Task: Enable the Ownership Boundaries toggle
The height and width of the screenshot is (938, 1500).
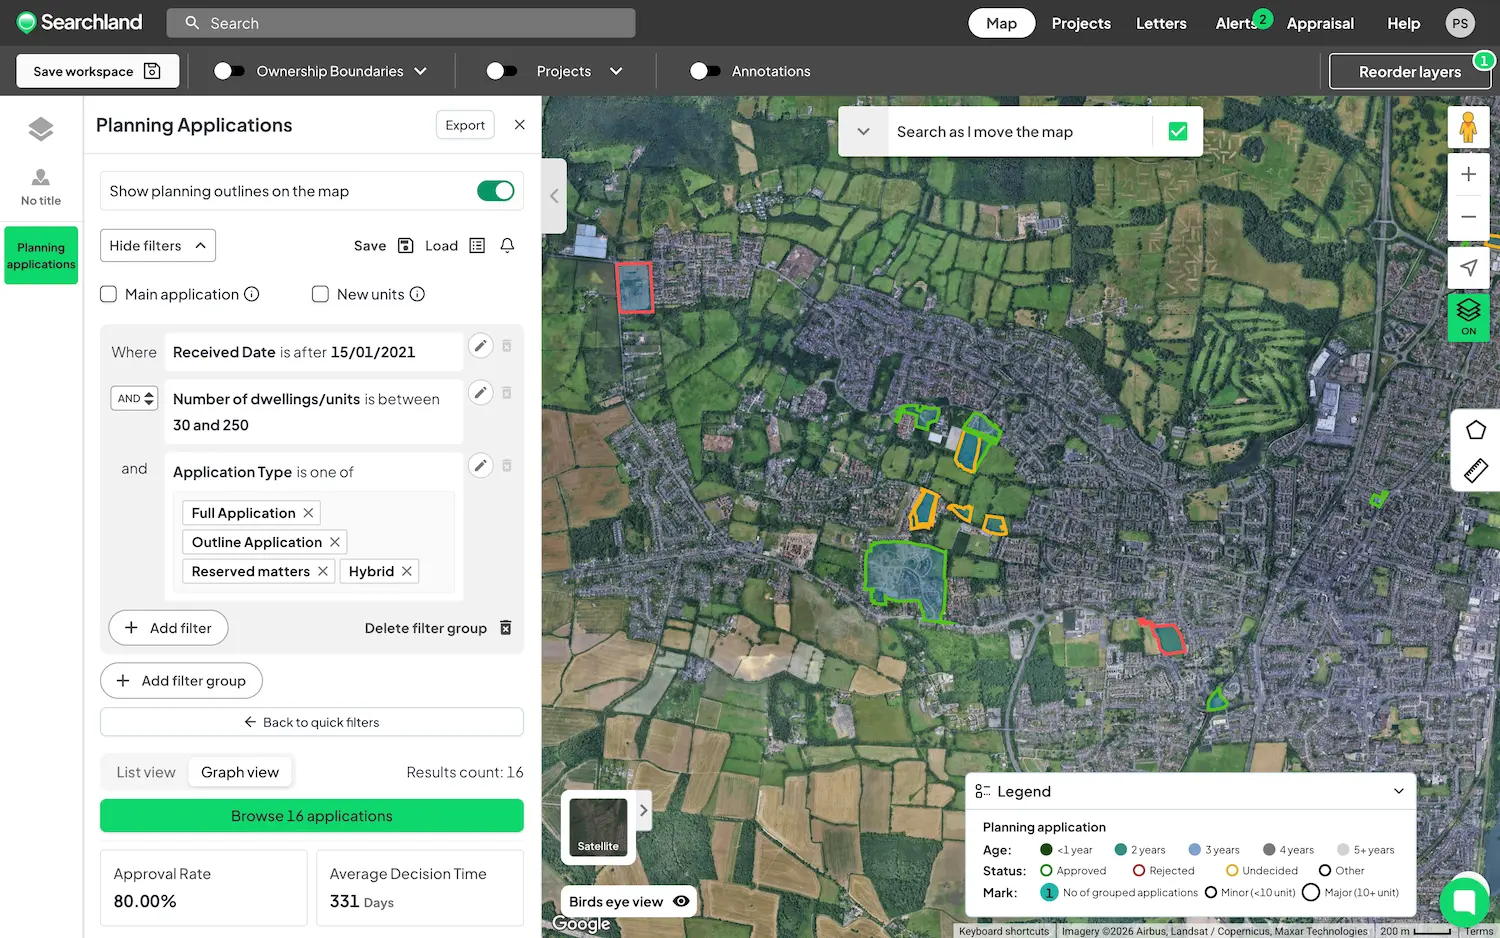Action: pos(230,71)
